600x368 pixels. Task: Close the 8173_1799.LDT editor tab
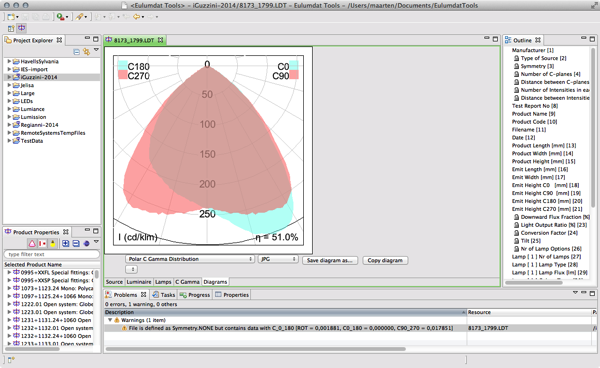coord(160,40)
